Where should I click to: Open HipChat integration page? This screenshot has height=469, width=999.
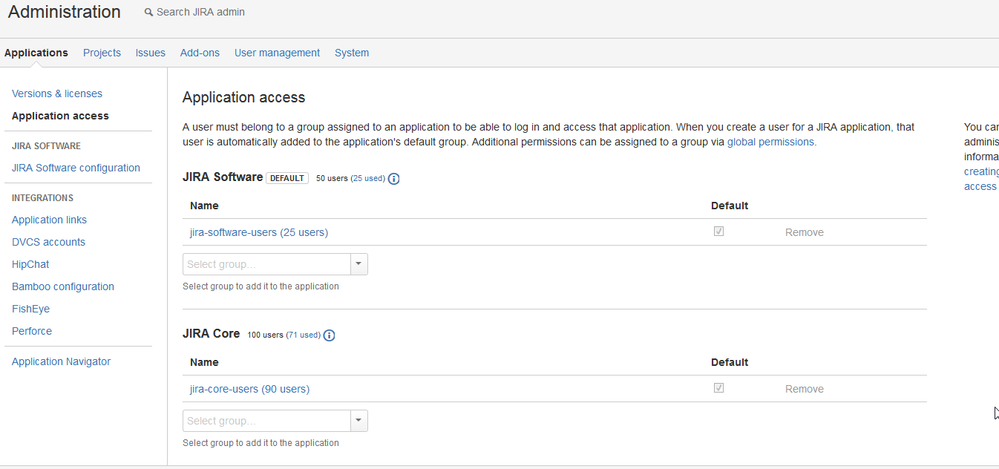pyautogui.click(x=30, y=264)
